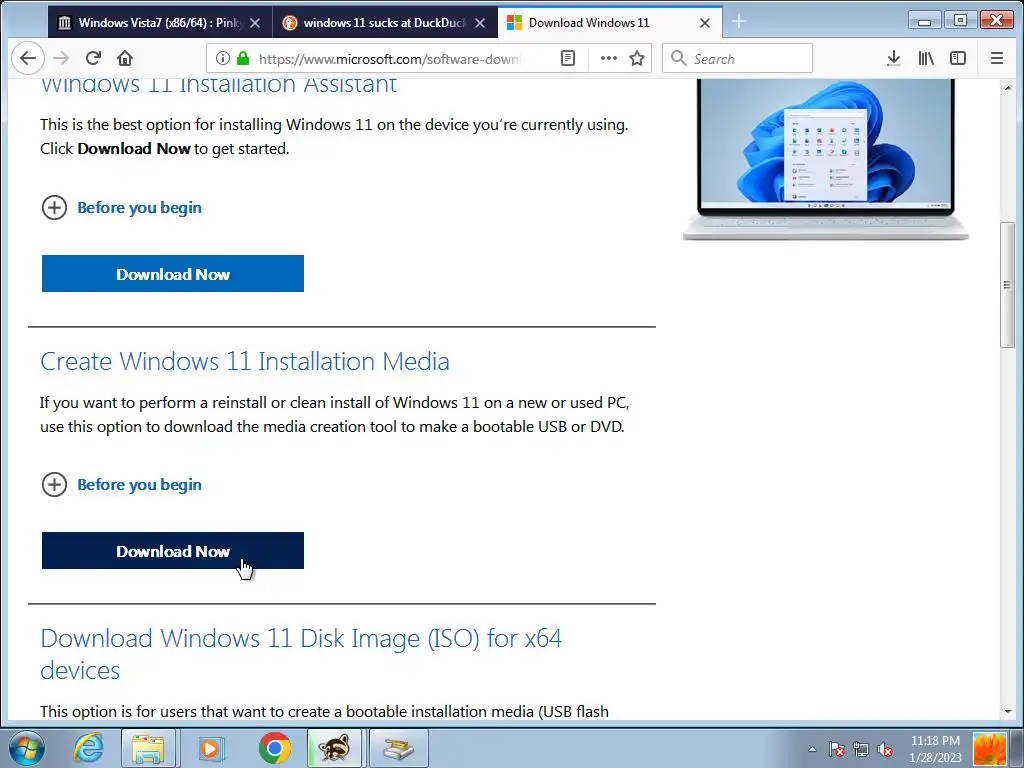This screenshot has width=1024, height=768.
Task: Click the scrollbar down arrow
Action: click(1008, 711)
